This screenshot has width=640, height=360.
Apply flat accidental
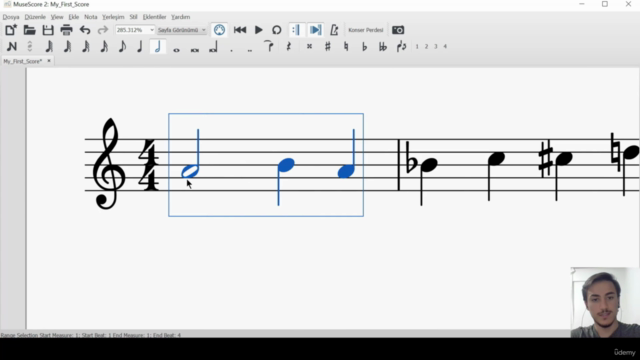click(364, 47)
